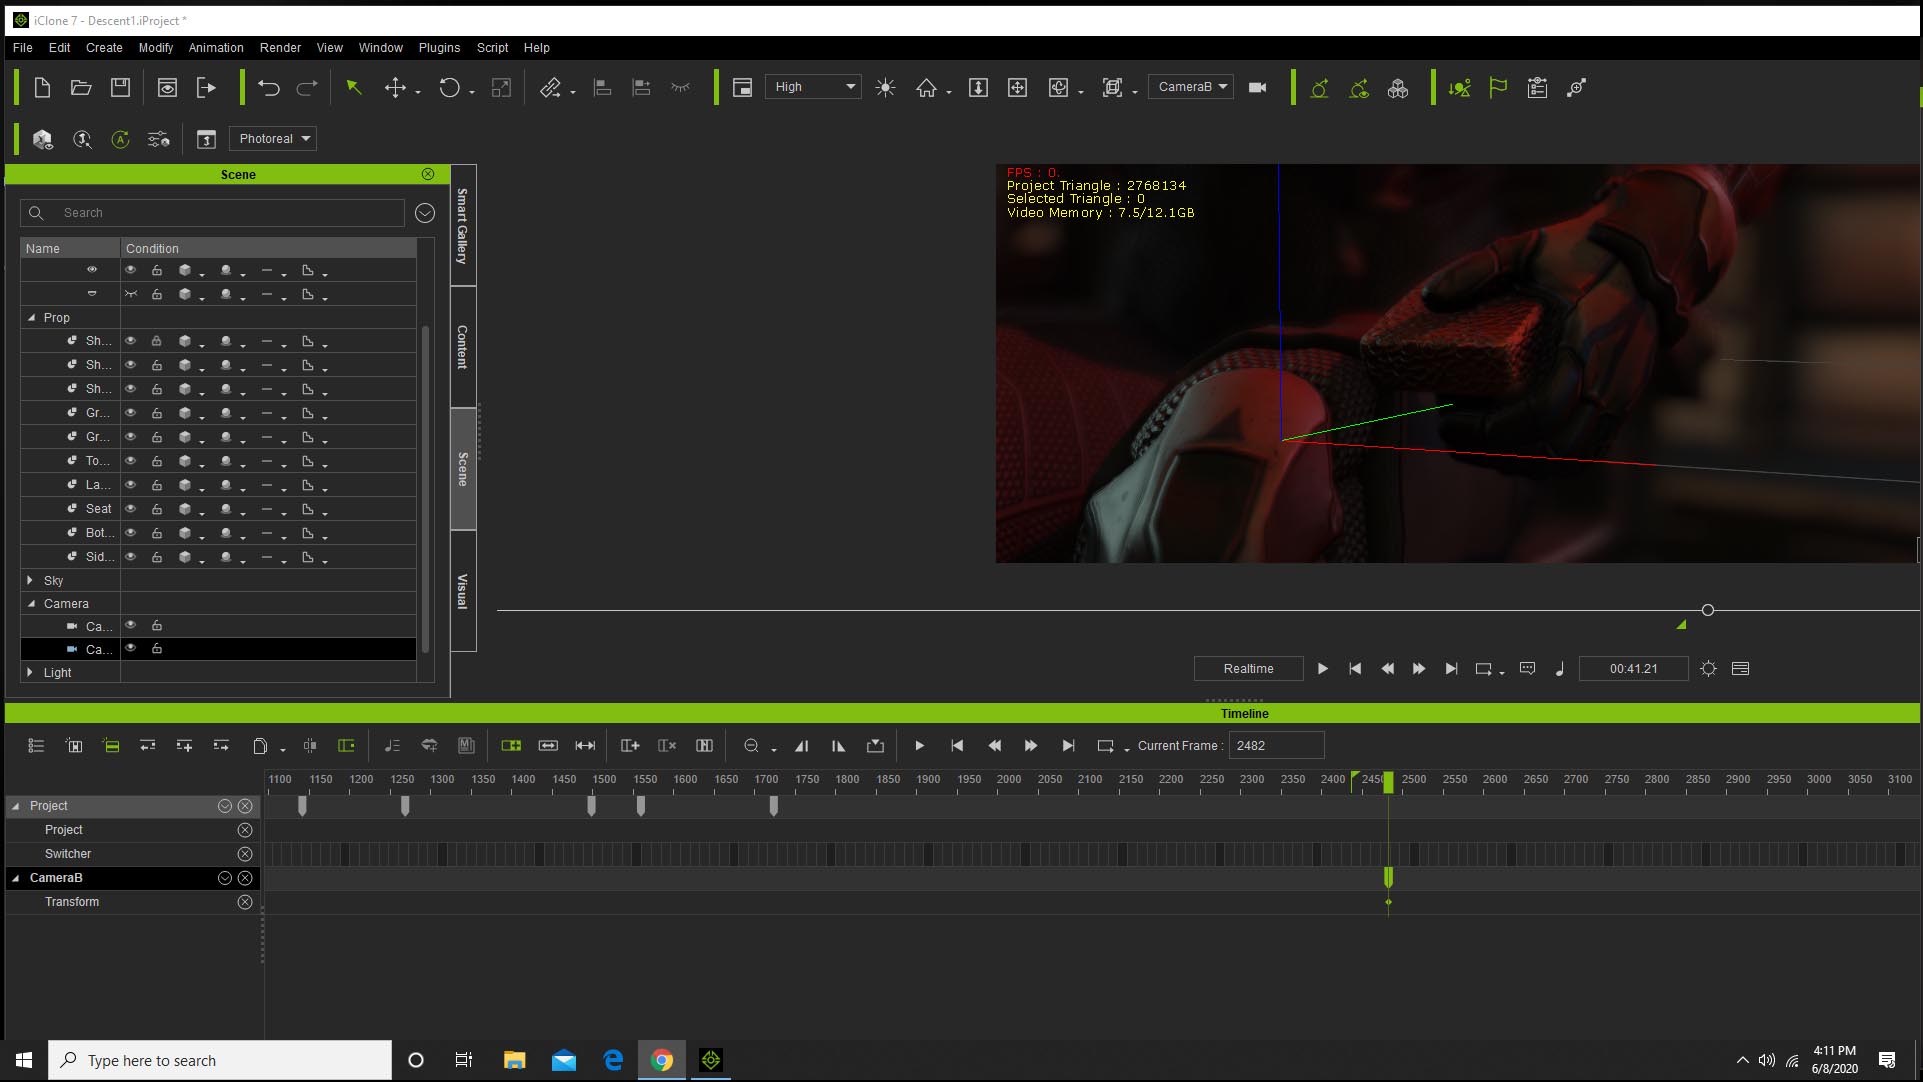Click the Redo arrow icon
Image resolution: width=1923 pixels, height=1082 pixels.
(x=307, y=88)
